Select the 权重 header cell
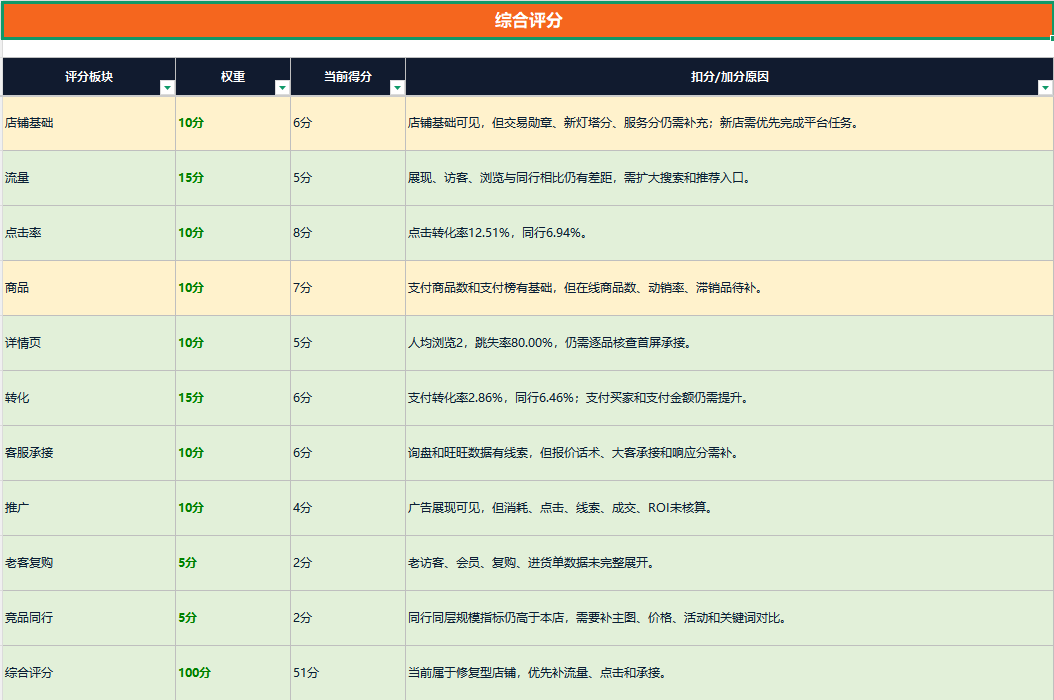The width and height of the screenshot is (1054, 700). coord(233,77)
